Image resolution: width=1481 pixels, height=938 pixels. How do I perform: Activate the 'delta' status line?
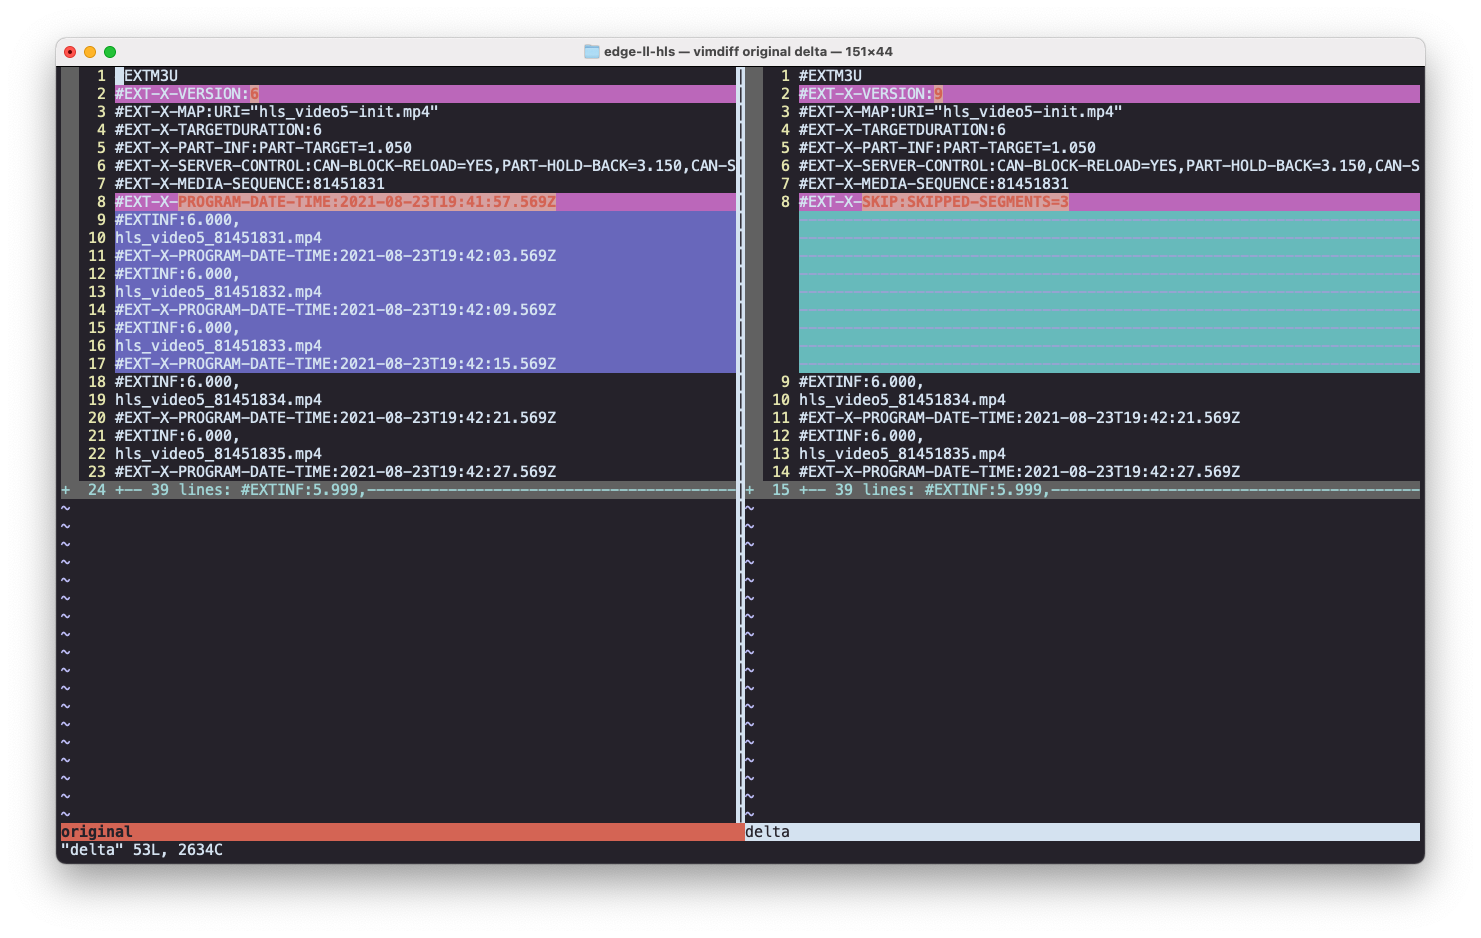(x=1082, y=832)
